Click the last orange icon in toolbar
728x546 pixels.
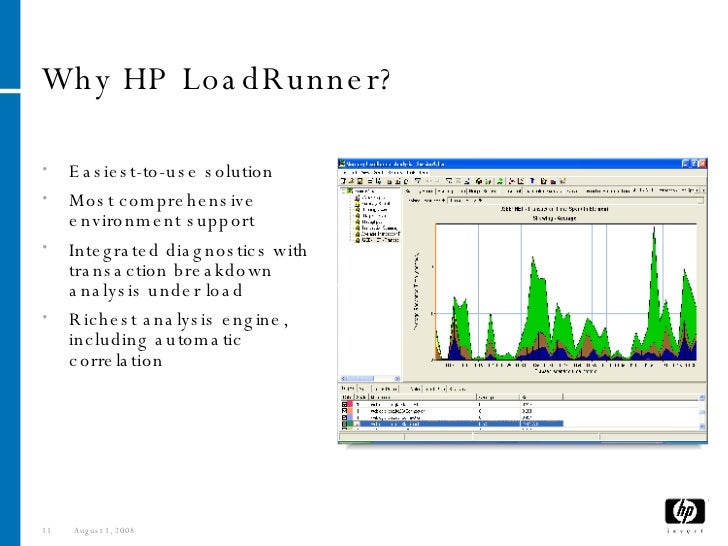click(563, 181)
